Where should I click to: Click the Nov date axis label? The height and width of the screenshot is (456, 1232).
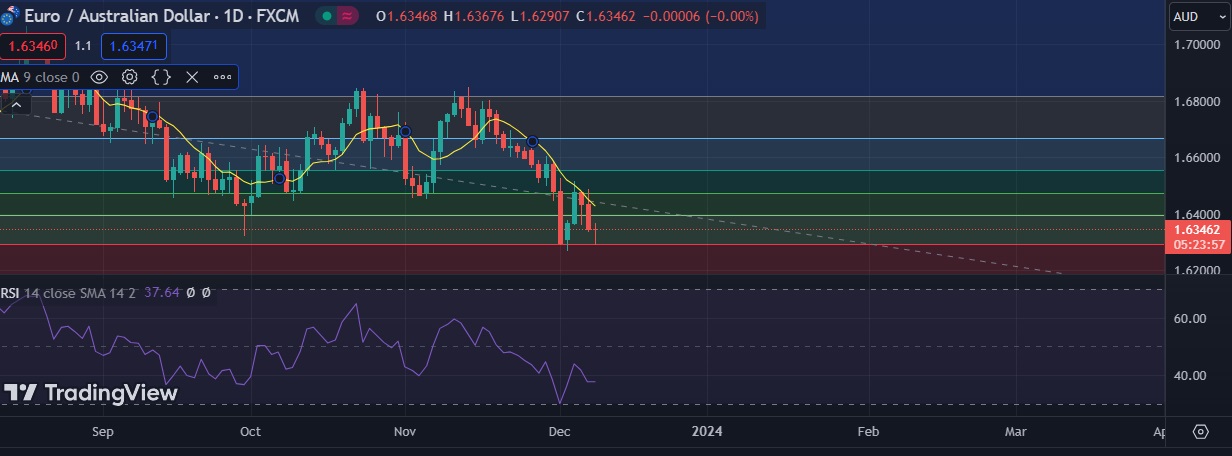[405, 432]
